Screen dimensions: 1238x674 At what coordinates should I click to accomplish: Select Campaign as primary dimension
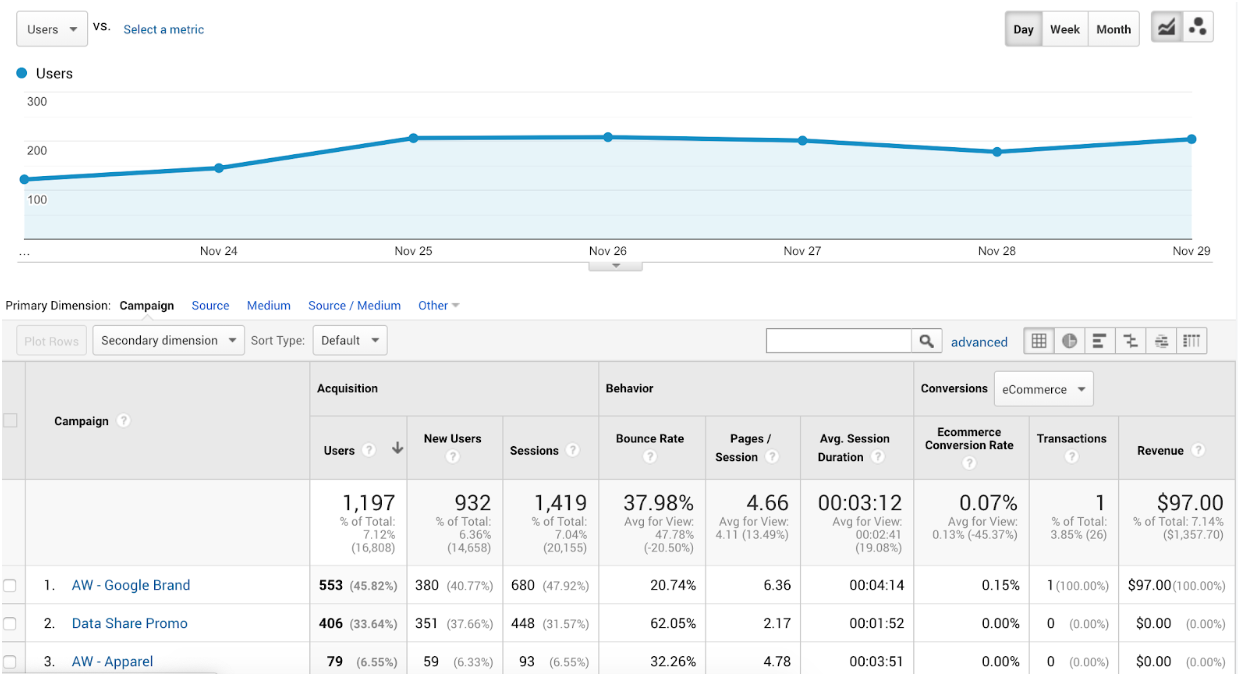pyautogui.click(x=147, y=306)
